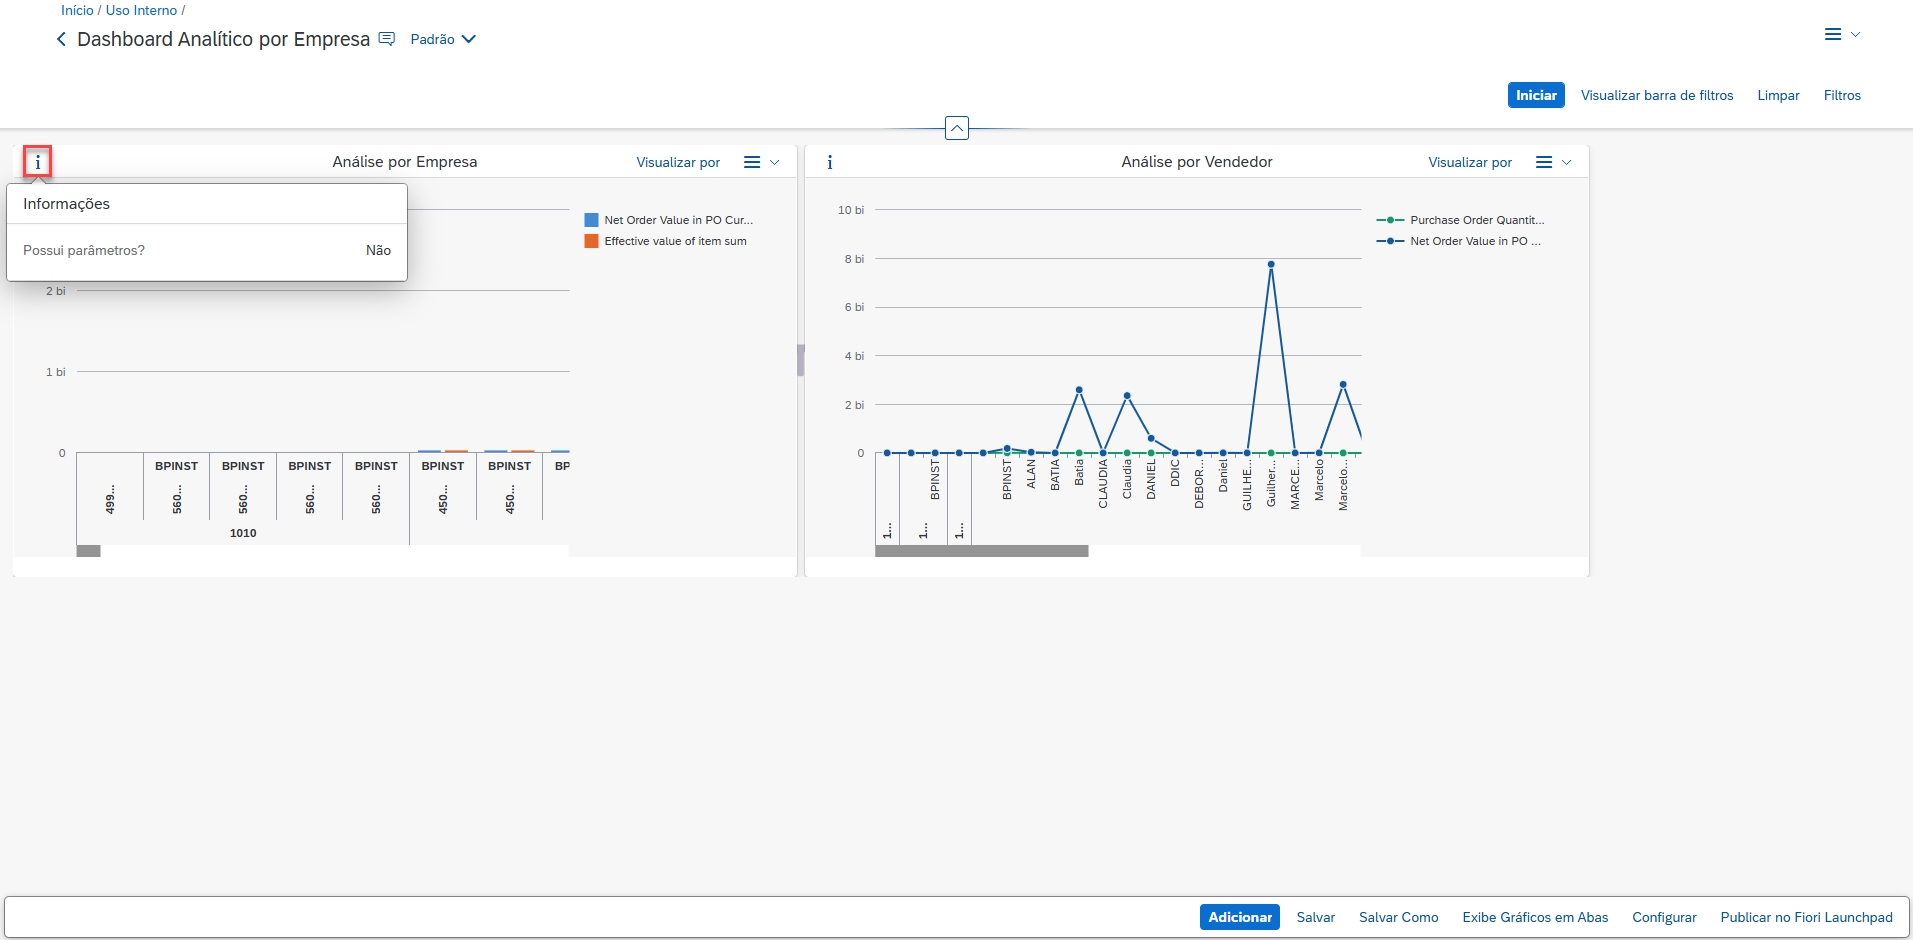Expand the chevron beside the Empresa chart menu
Screen dimensions: 1913x940
(775, 162)
